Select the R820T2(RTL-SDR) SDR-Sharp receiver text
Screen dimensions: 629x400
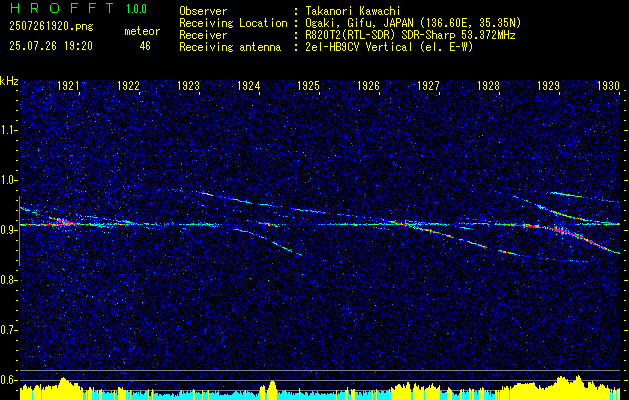(410, 35)
